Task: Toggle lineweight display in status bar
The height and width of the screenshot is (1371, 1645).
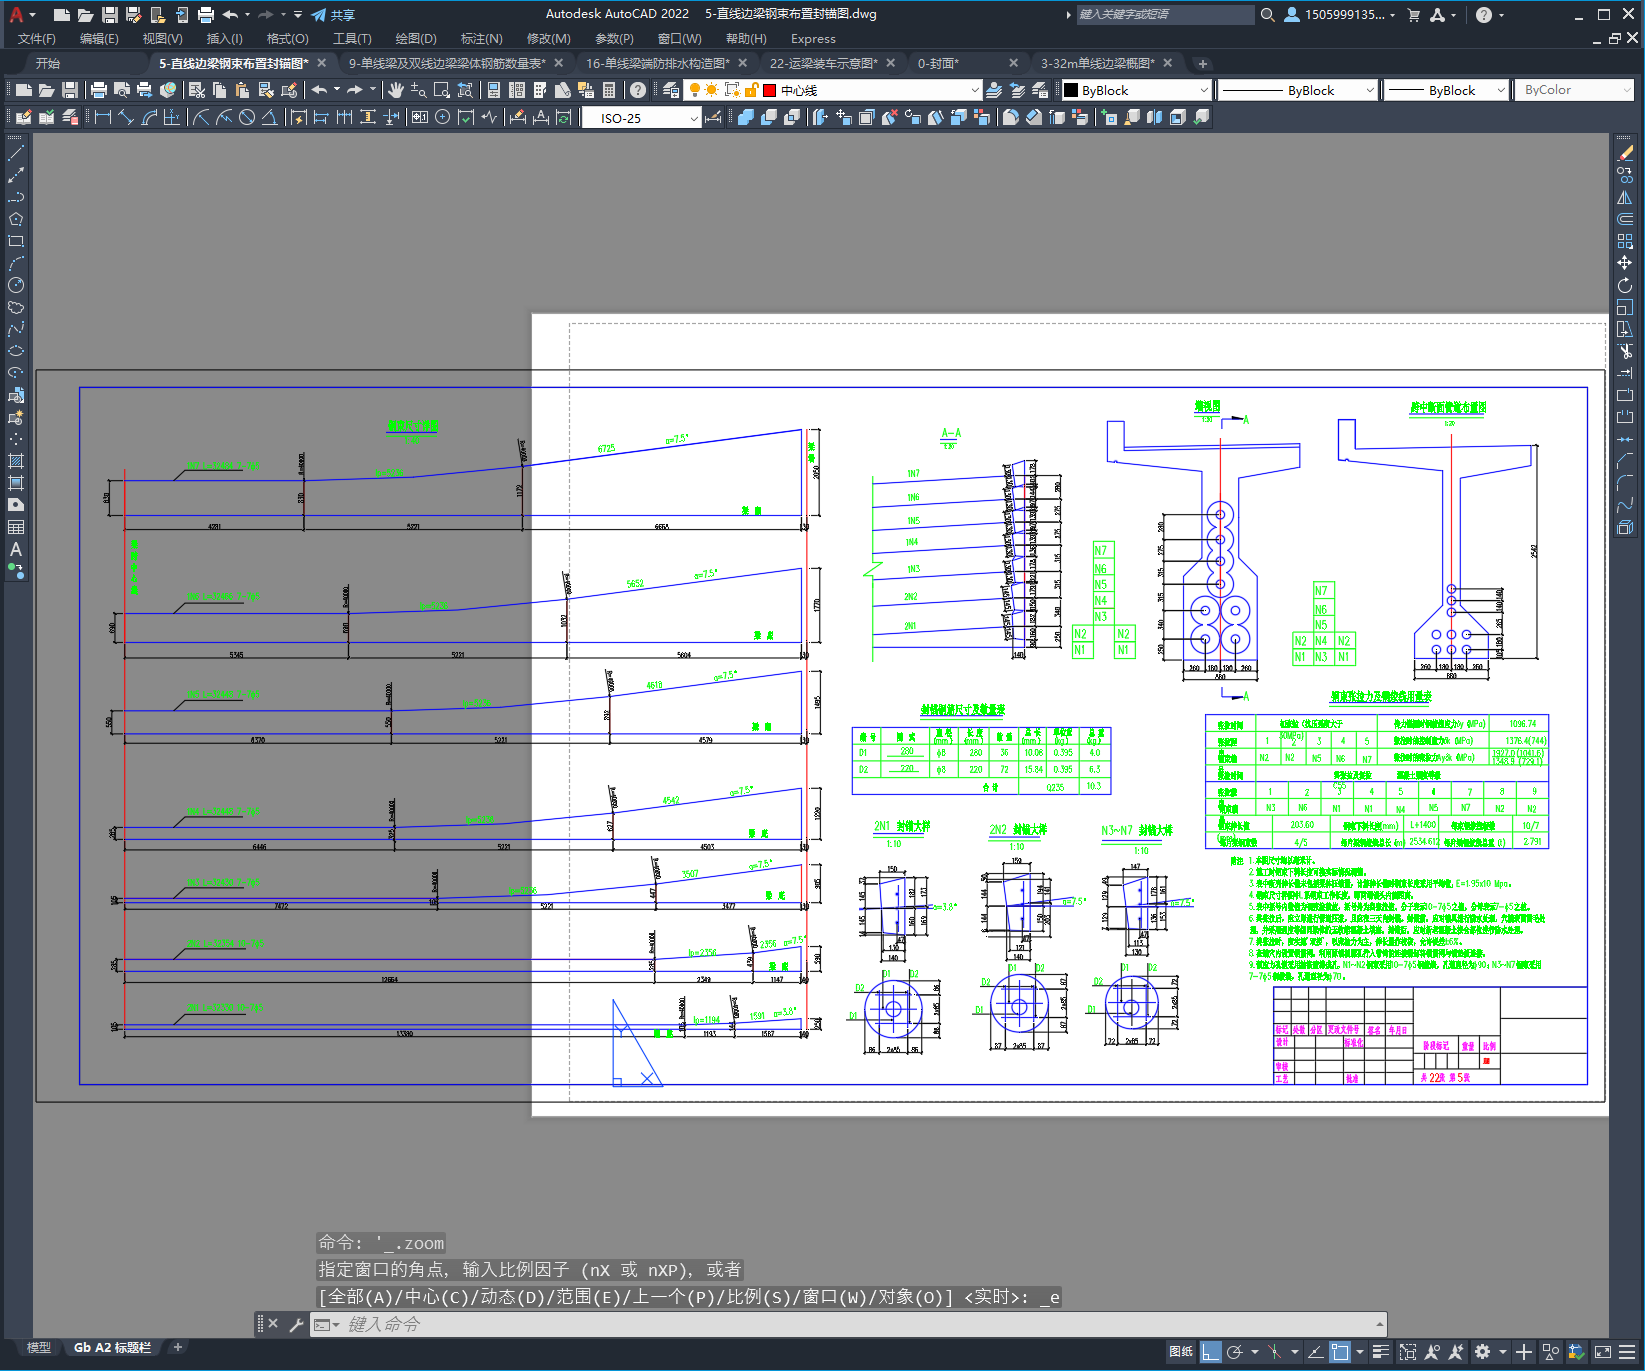Action: tap(1381, 1352)
